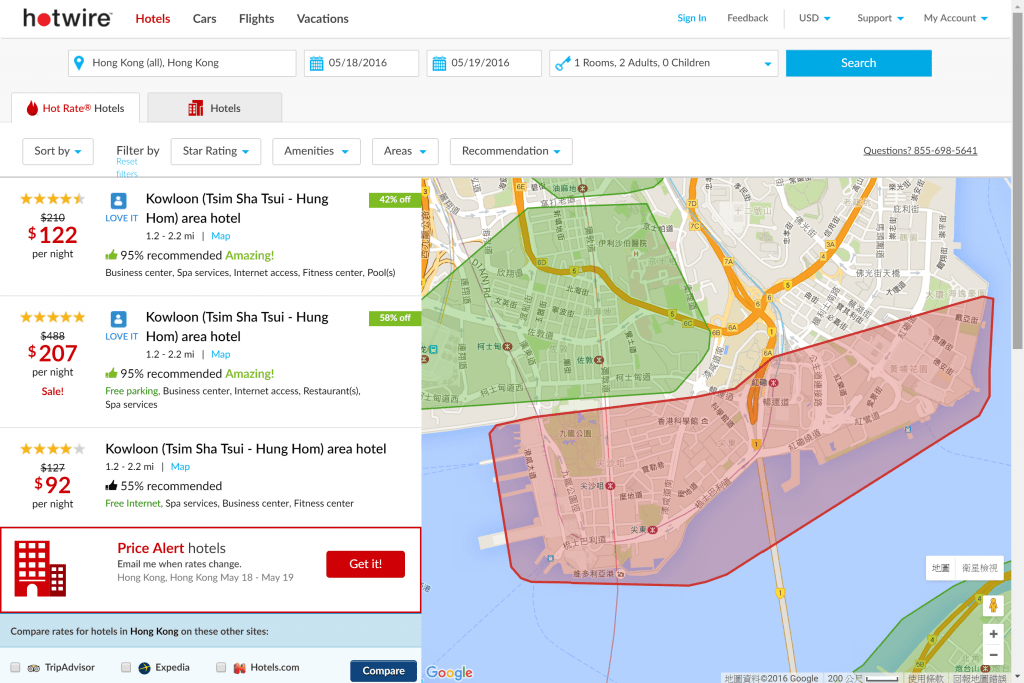Click Reset filters link
The height and width of the screenshot is (683, 1024).
point(127,168)
